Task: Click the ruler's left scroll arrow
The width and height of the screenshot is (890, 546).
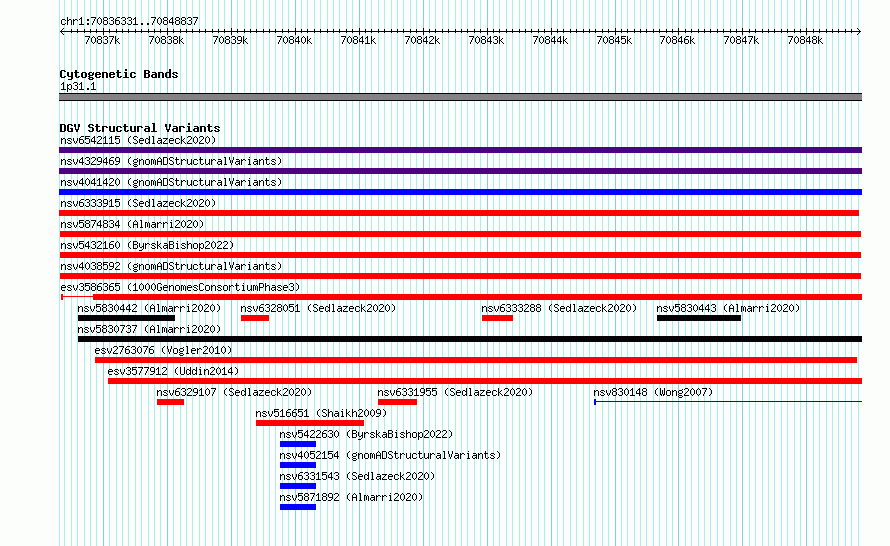Action: coord(62,32)
